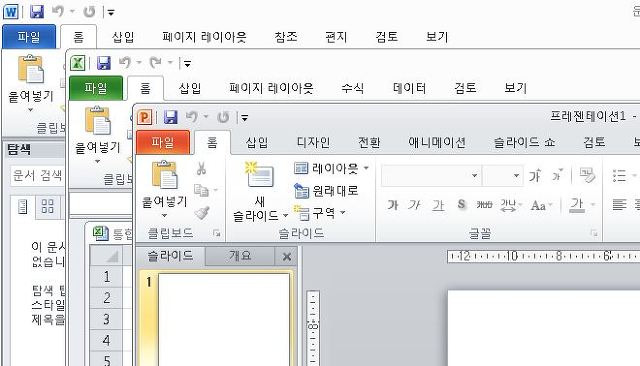
Task: Click the Clear Formatting eraser icon
Action: pos(587,175)
